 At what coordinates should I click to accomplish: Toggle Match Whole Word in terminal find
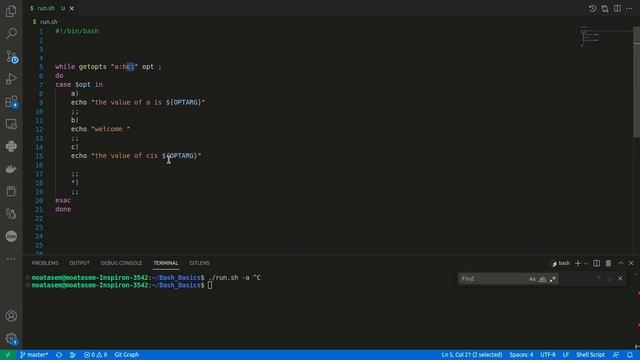click(x=542, y=279)
